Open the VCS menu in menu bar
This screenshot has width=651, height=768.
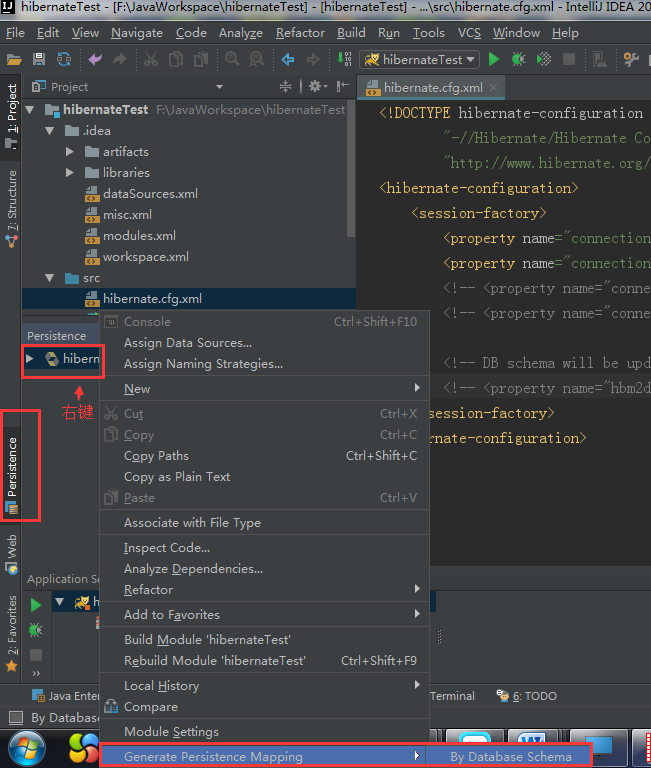tap(469, 33)
